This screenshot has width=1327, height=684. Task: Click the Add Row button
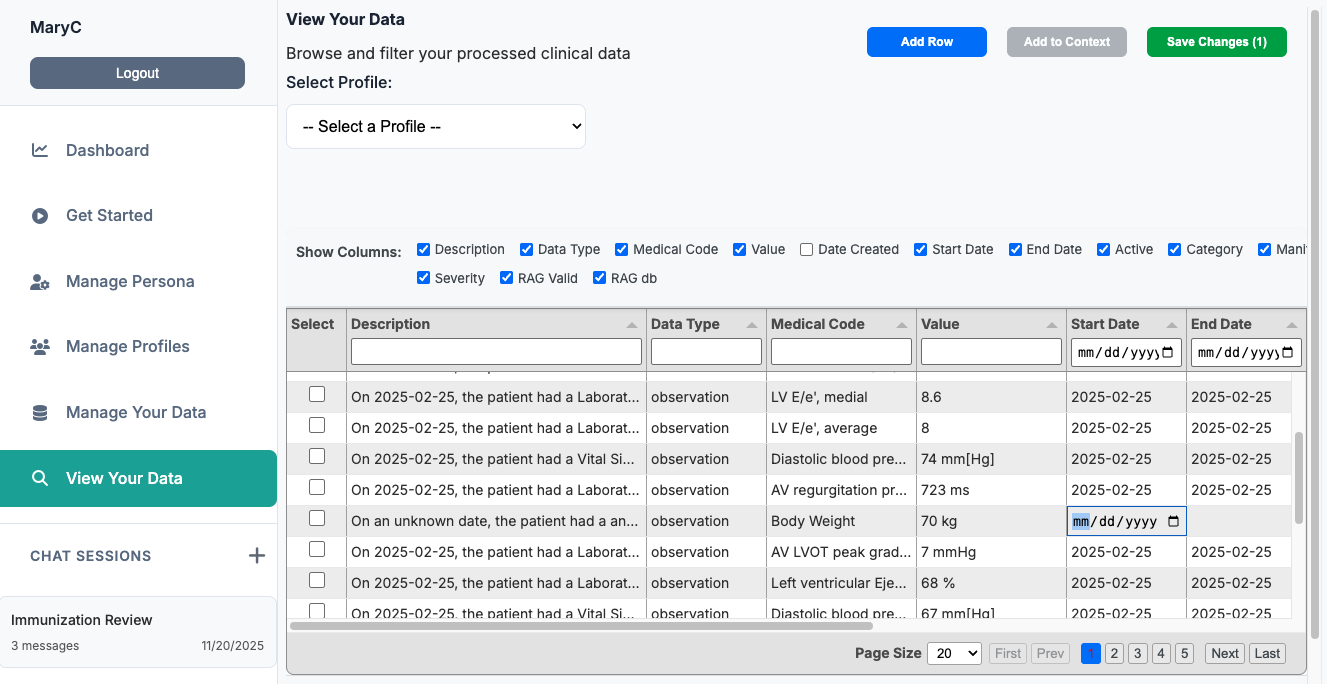pyautogui.click(x=926, y=42)
